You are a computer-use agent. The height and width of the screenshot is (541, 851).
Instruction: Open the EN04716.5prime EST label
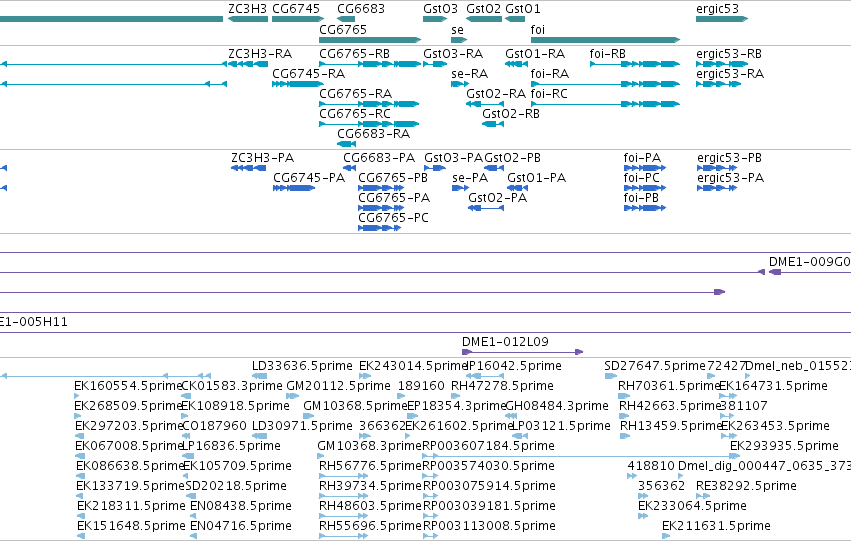(241, 526)
